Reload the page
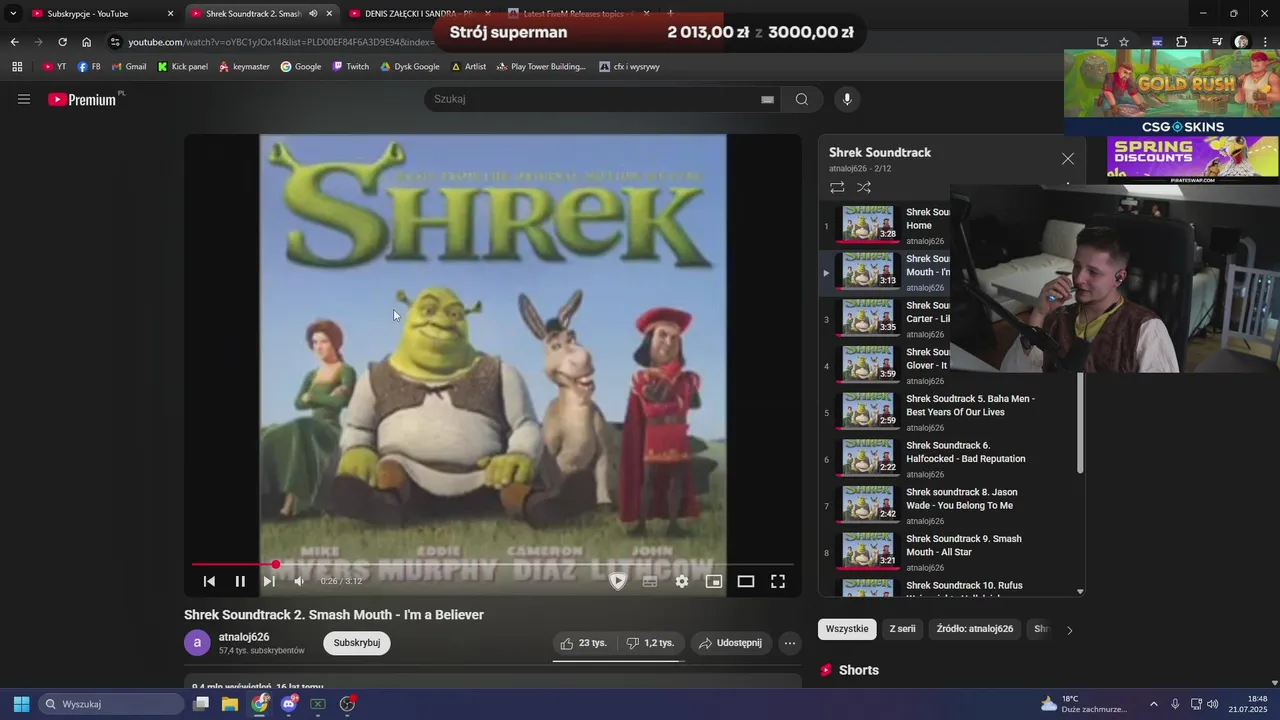This screenshot has width=1280, height=720. [x=62, y=42]
